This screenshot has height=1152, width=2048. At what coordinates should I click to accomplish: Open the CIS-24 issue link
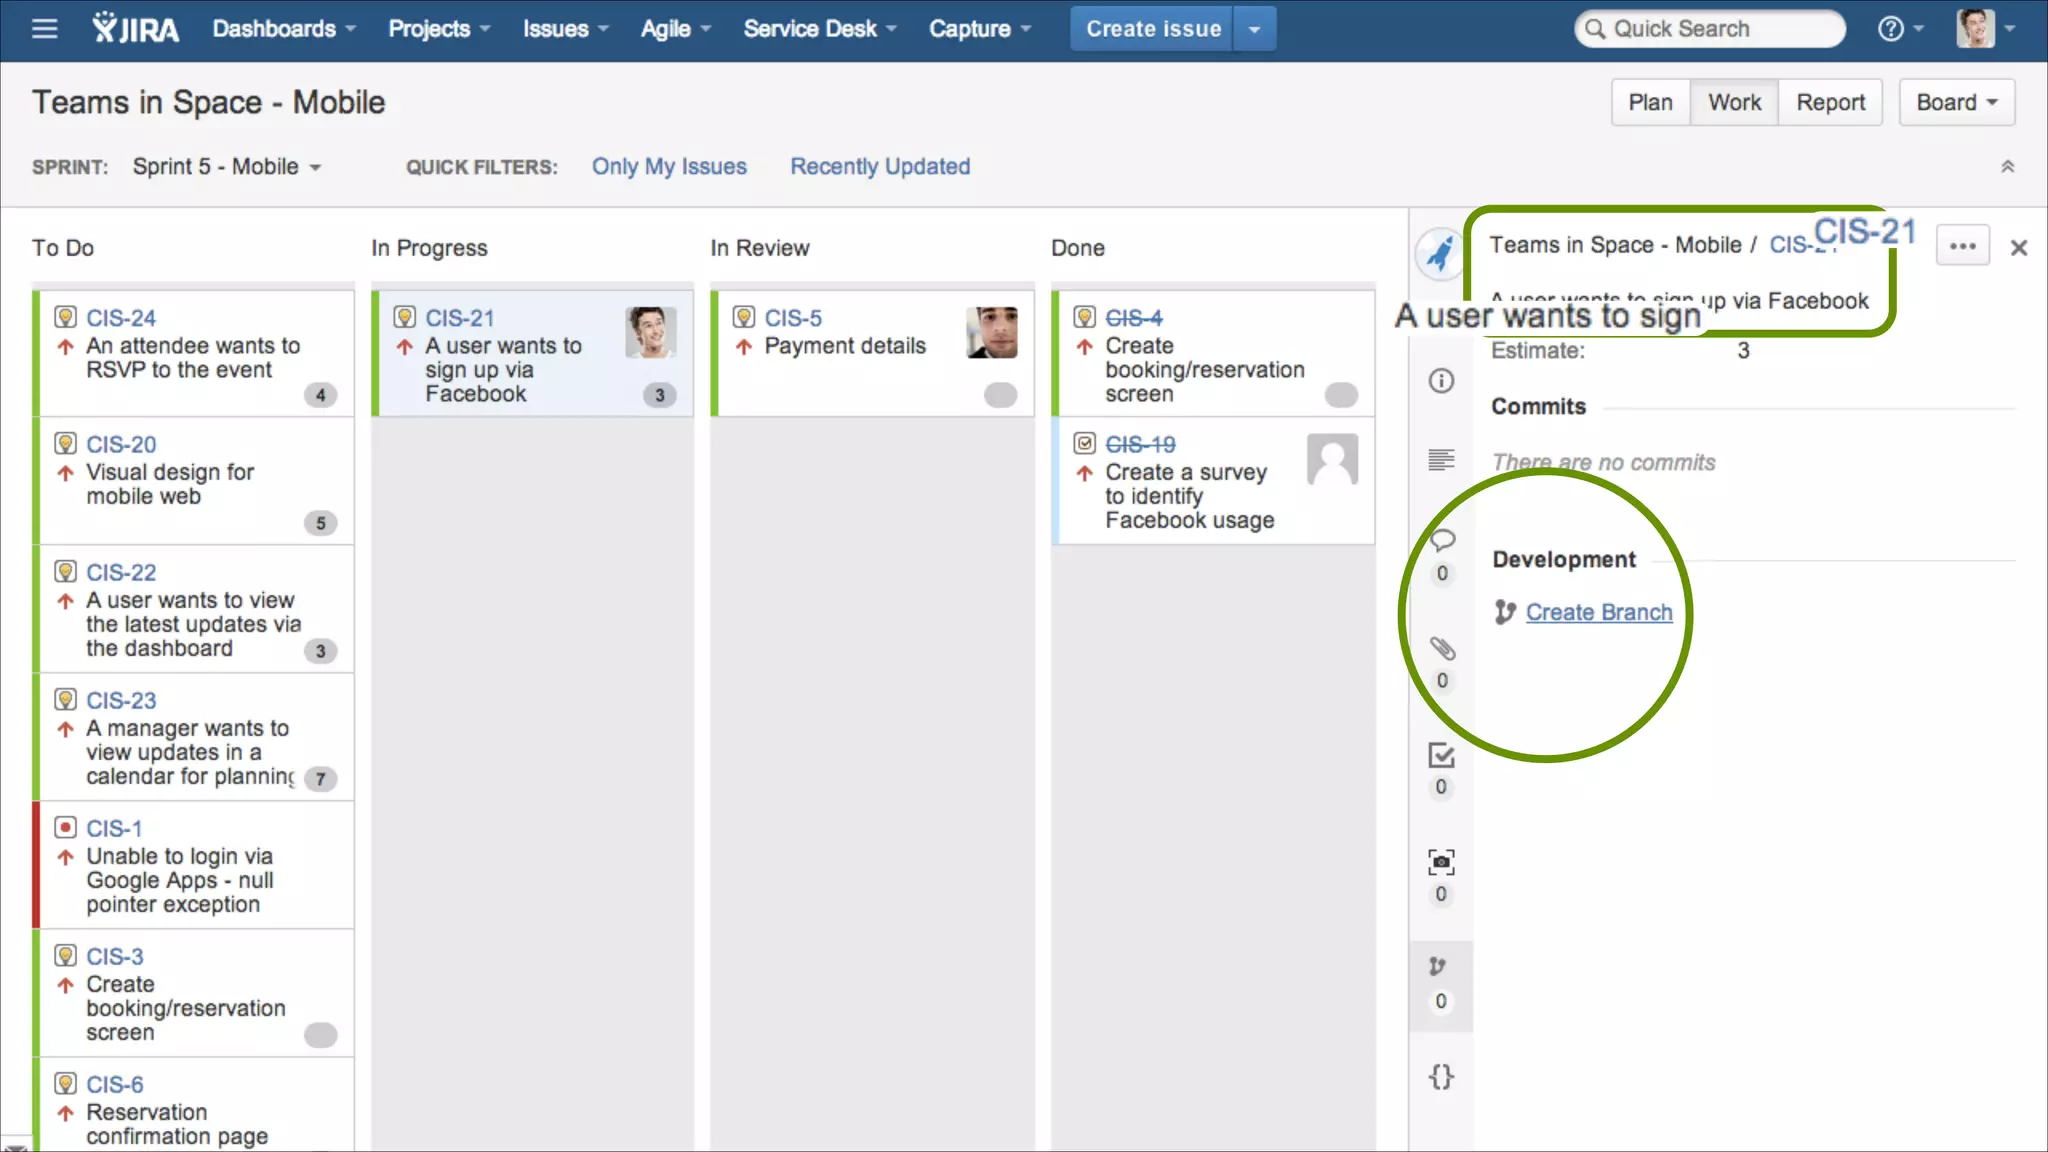coord(121,318)
